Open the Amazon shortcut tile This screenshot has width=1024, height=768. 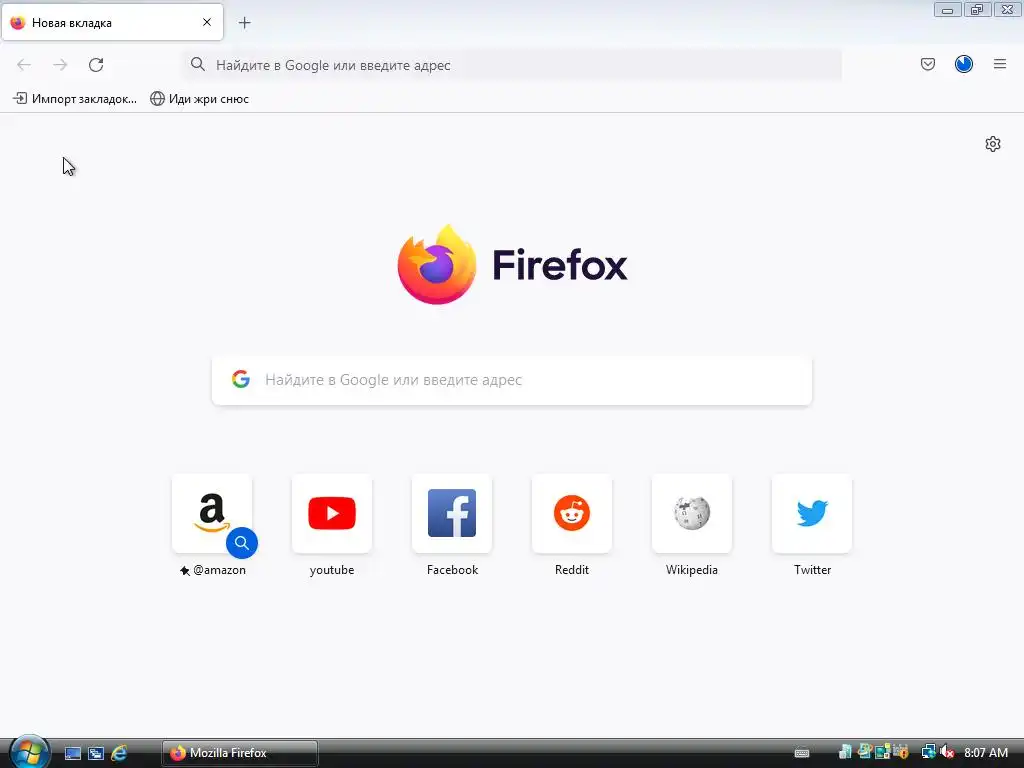(x=212, y=513)
